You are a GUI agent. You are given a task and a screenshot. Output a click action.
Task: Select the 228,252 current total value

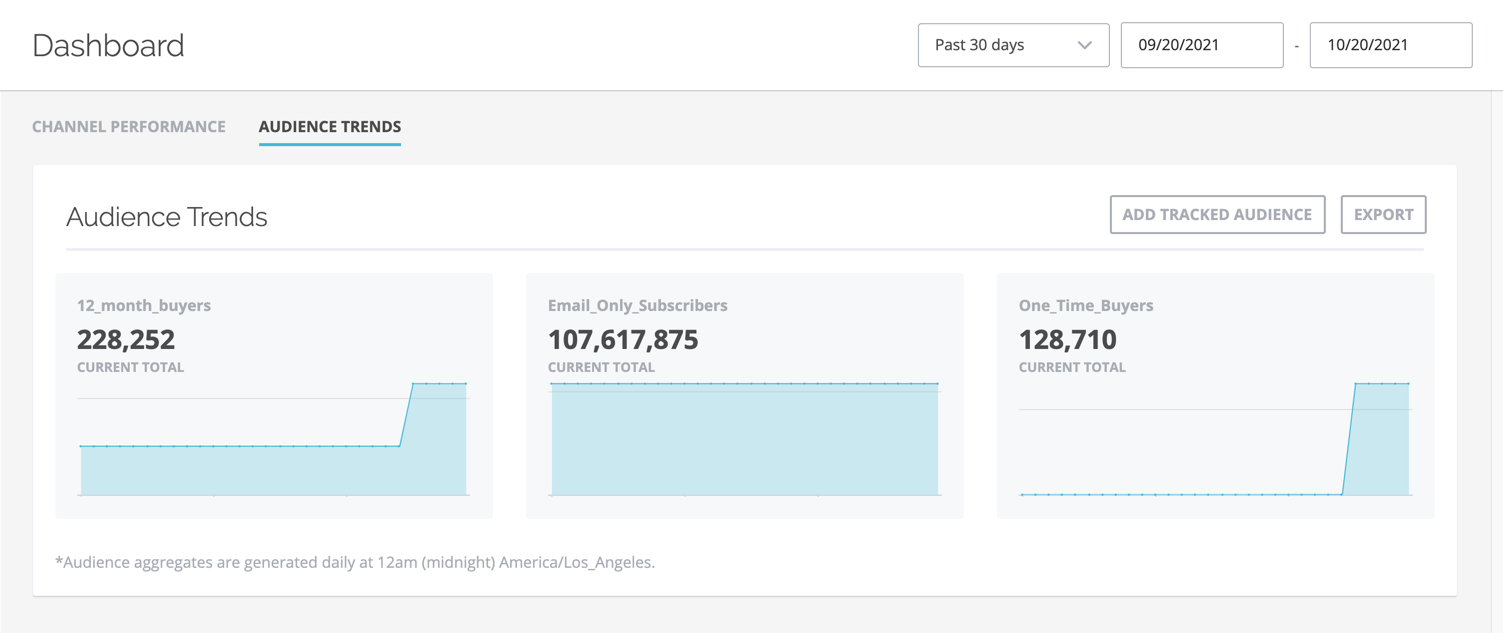[x=126, y=339]
